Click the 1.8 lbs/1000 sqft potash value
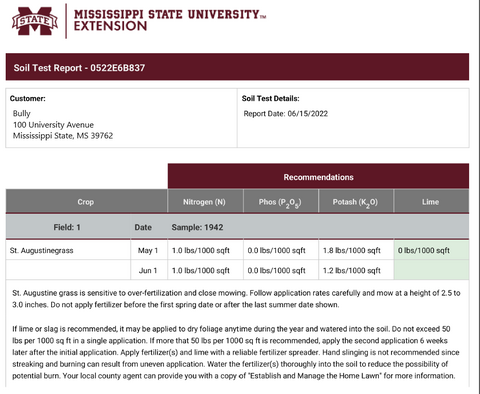This screenshot has width=480, height=394. point(352,250)
